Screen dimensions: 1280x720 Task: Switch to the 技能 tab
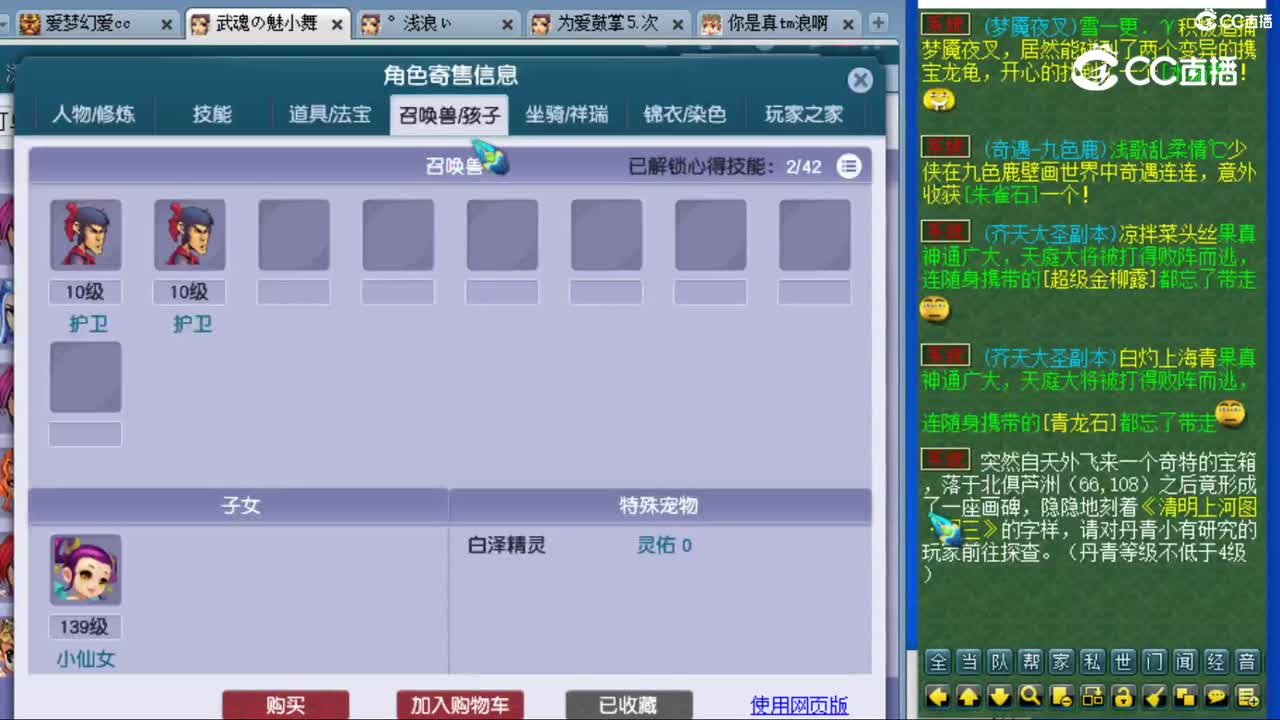(x=212, y=115)
